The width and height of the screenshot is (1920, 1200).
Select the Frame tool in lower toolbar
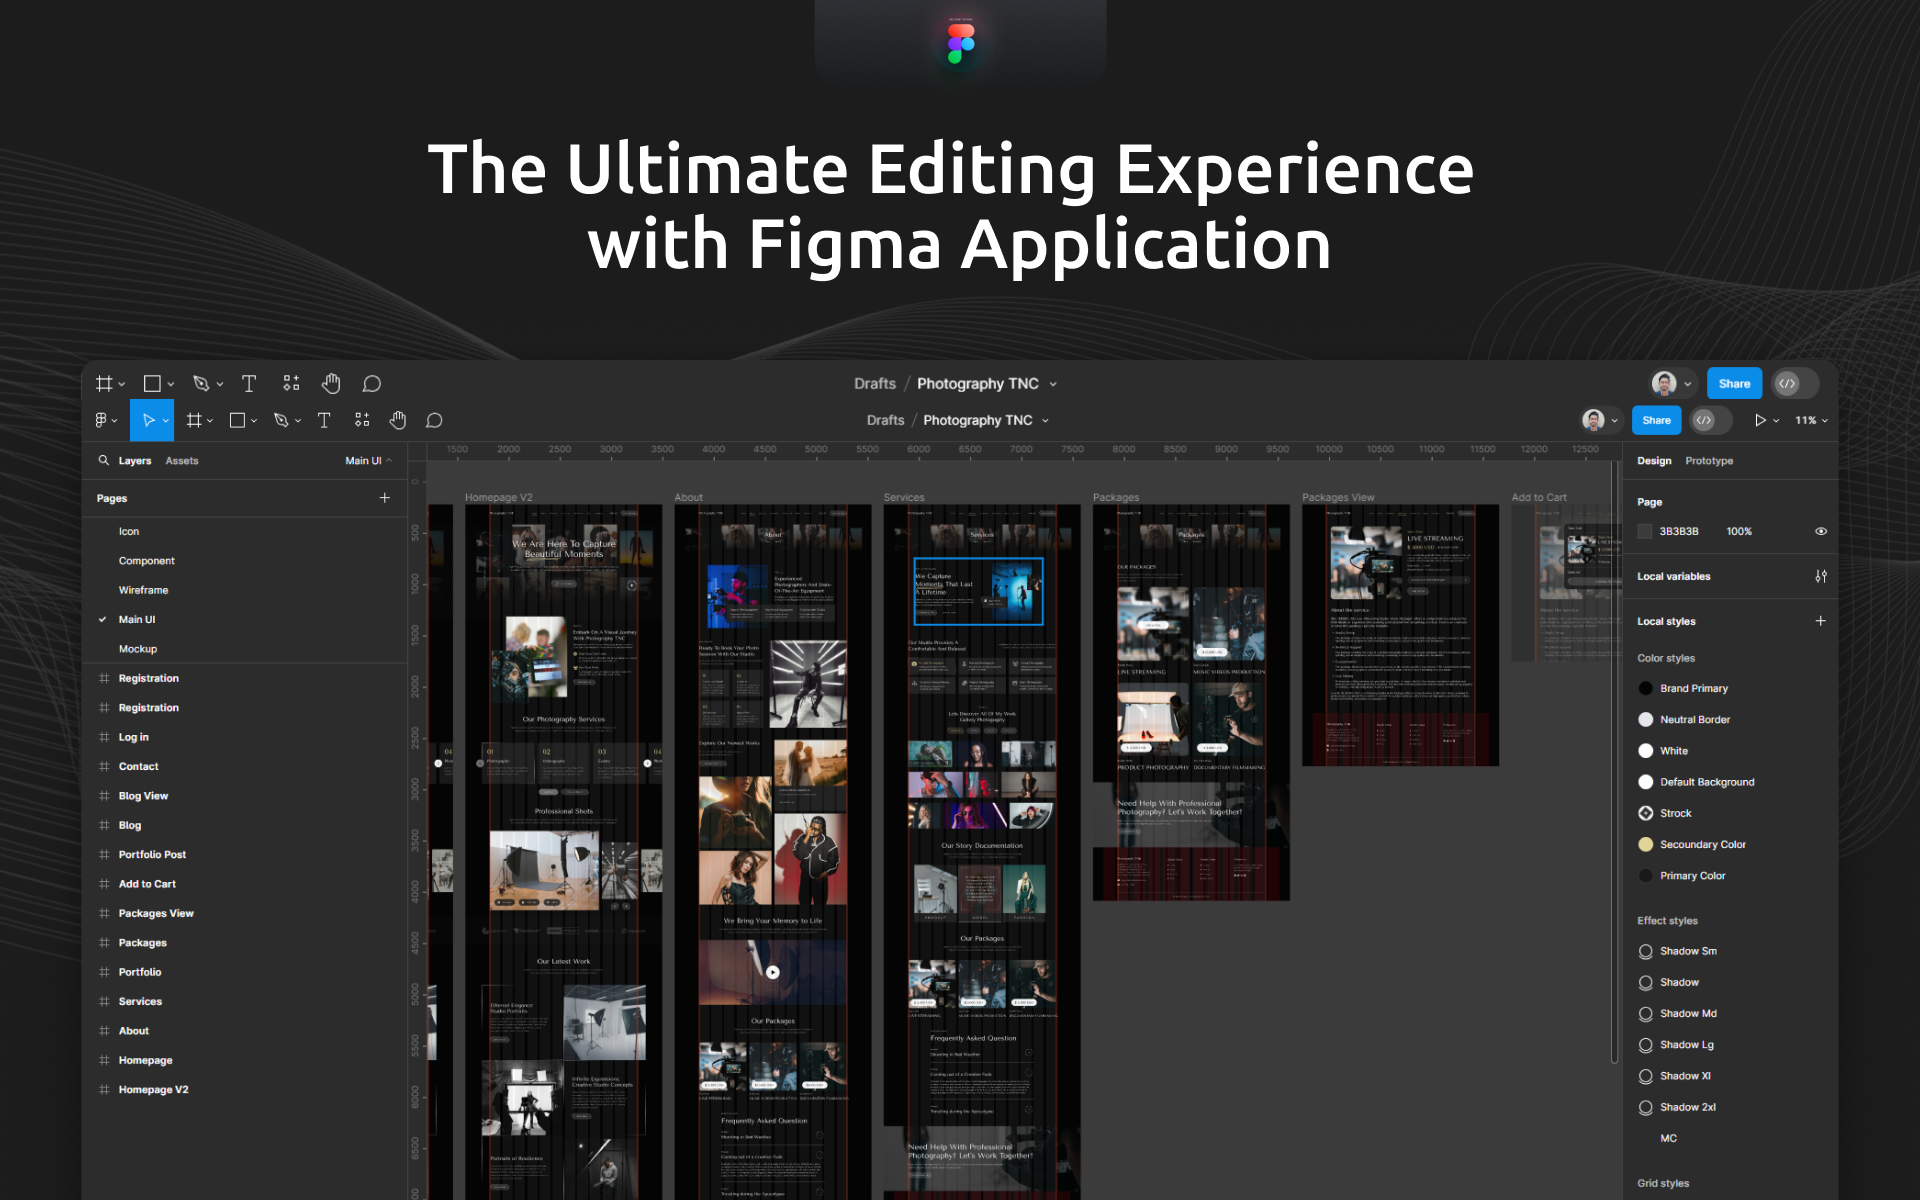[194, 420]
